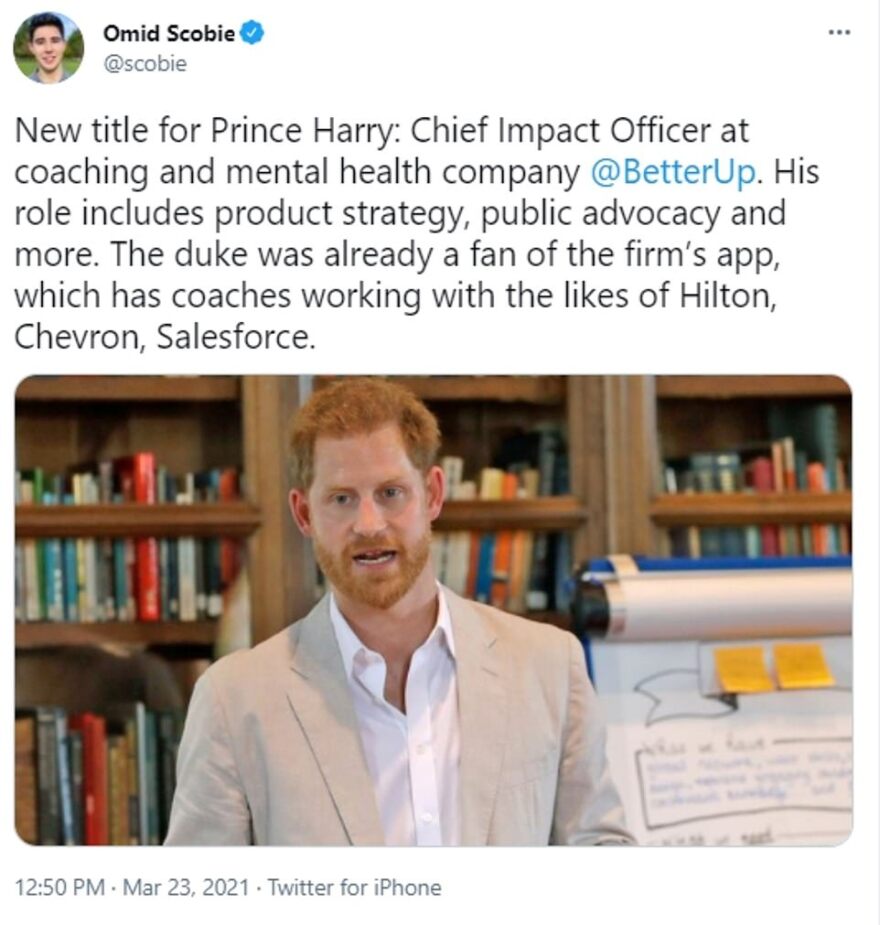Click the blue verified badge beside Omid Scobie

pos(253,33)
